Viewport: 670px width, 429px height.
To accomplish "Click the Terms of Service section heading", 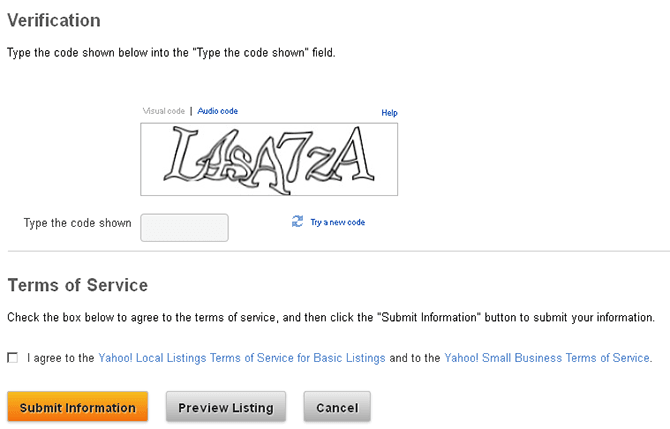I will click(x=77, y=285).
